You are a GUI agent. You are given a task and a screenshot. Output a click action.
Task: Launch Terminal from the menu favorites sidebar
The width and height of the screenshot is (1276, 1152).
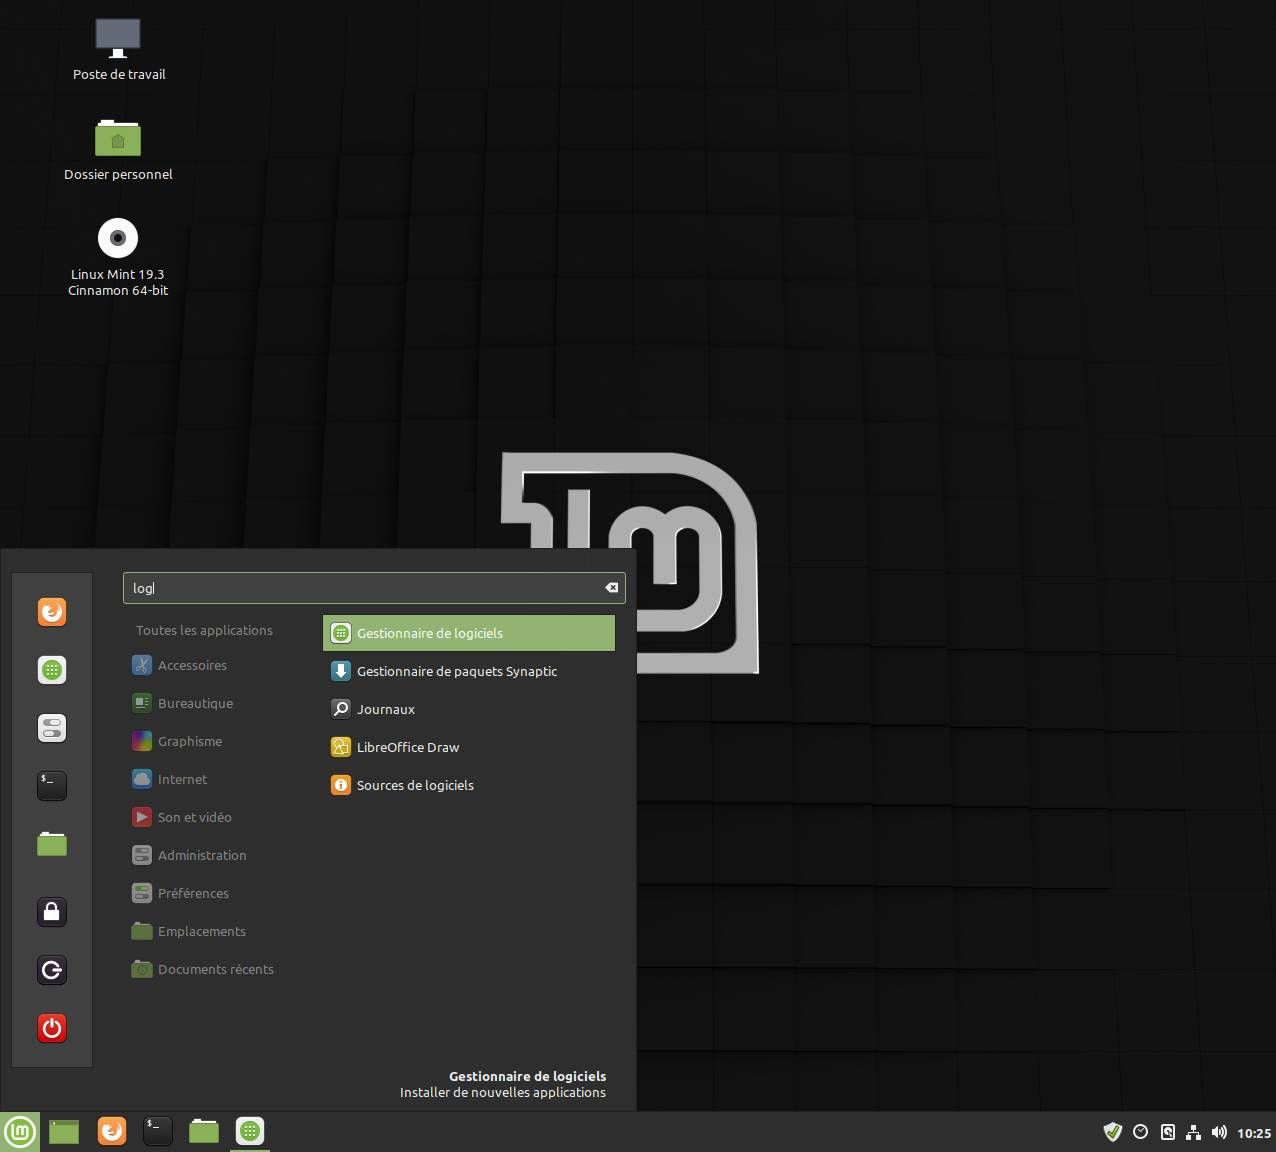(x=52, y=785)
